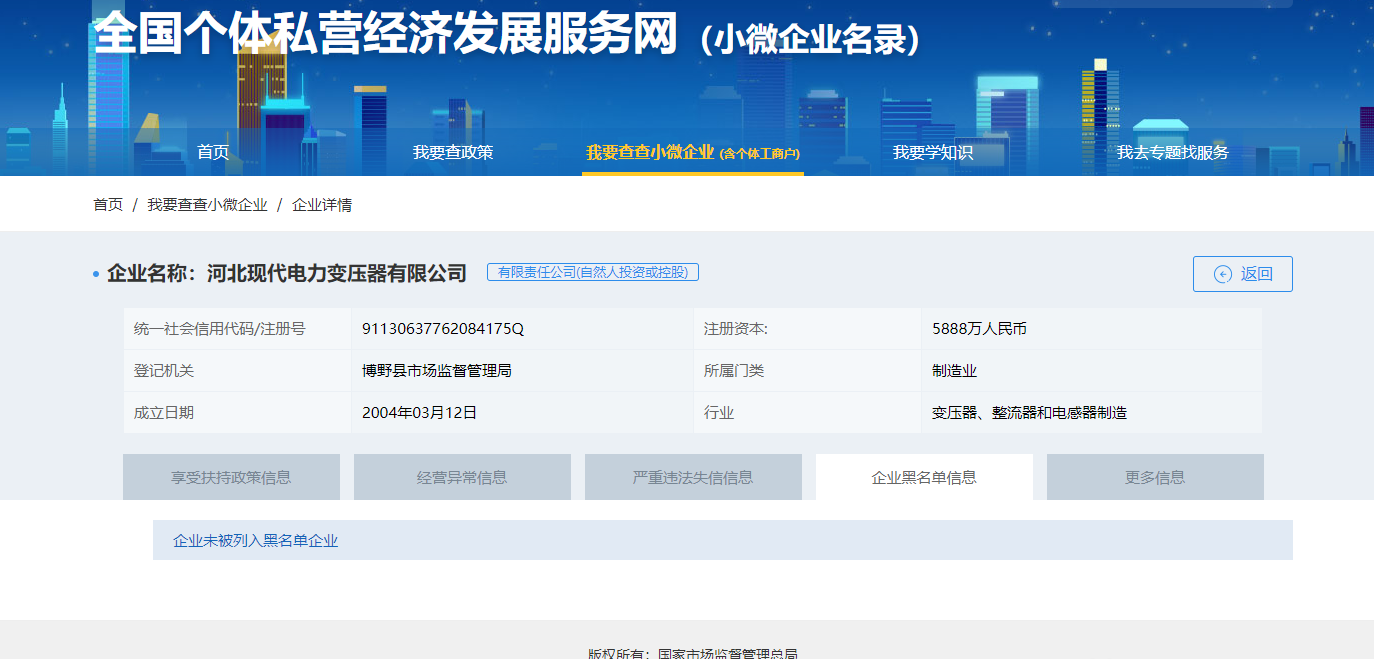Image resolution: width=1374 pixels, height=659 pixels.
Task: Click the 注册资本 label
Action: [735, 328]
